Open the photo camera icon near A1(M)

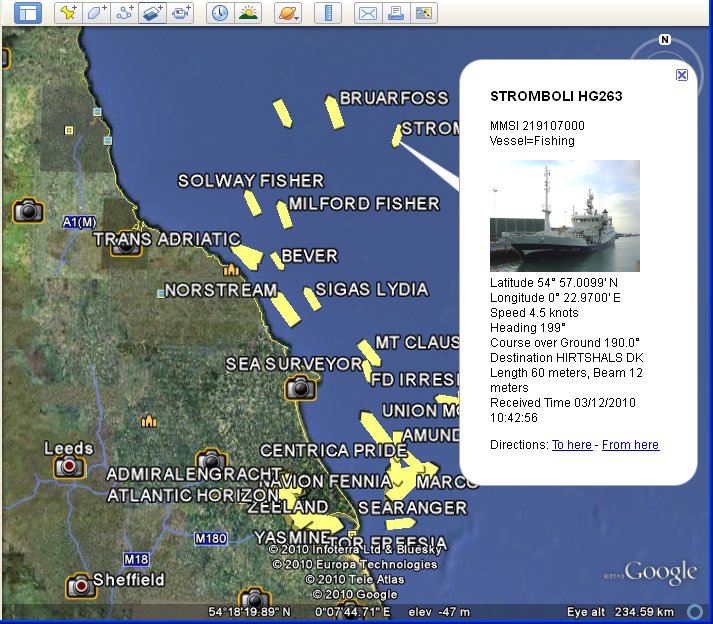[28, 211]
